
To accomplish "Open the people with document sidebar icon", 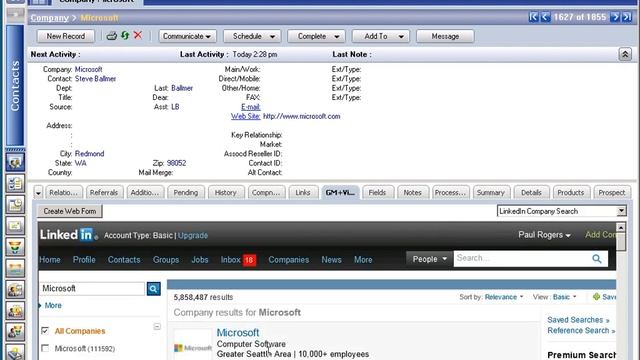I will [x=15, y=290].
